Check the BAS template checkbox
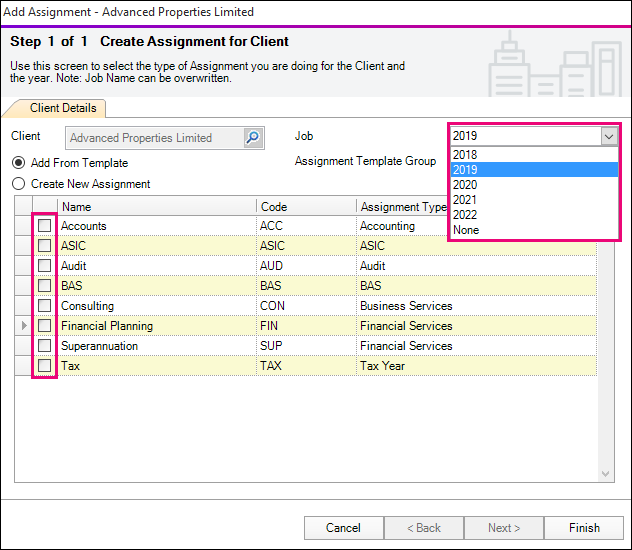 pyautogui.click(x=44, y=286)
